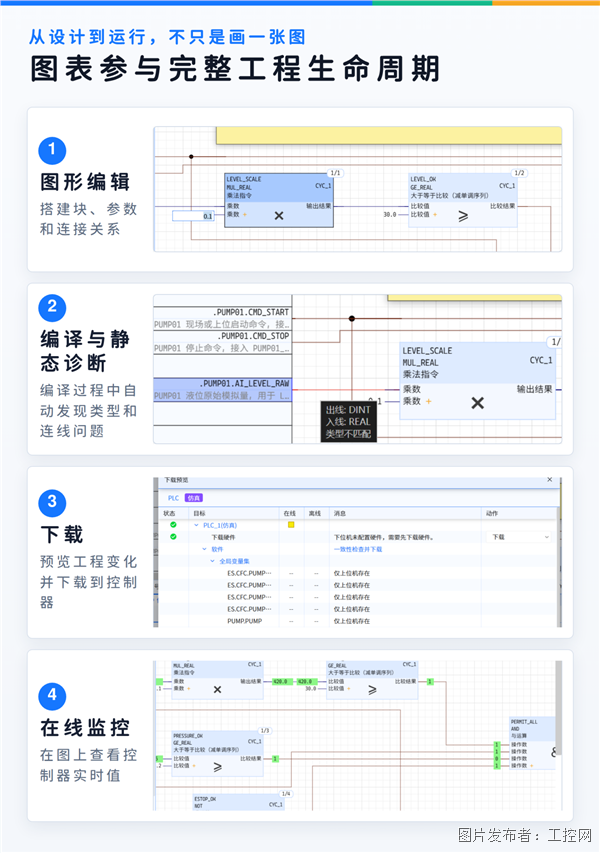Collapse the PLC_1(仿真) tree node
600x853 pixels.
(196, 525)
